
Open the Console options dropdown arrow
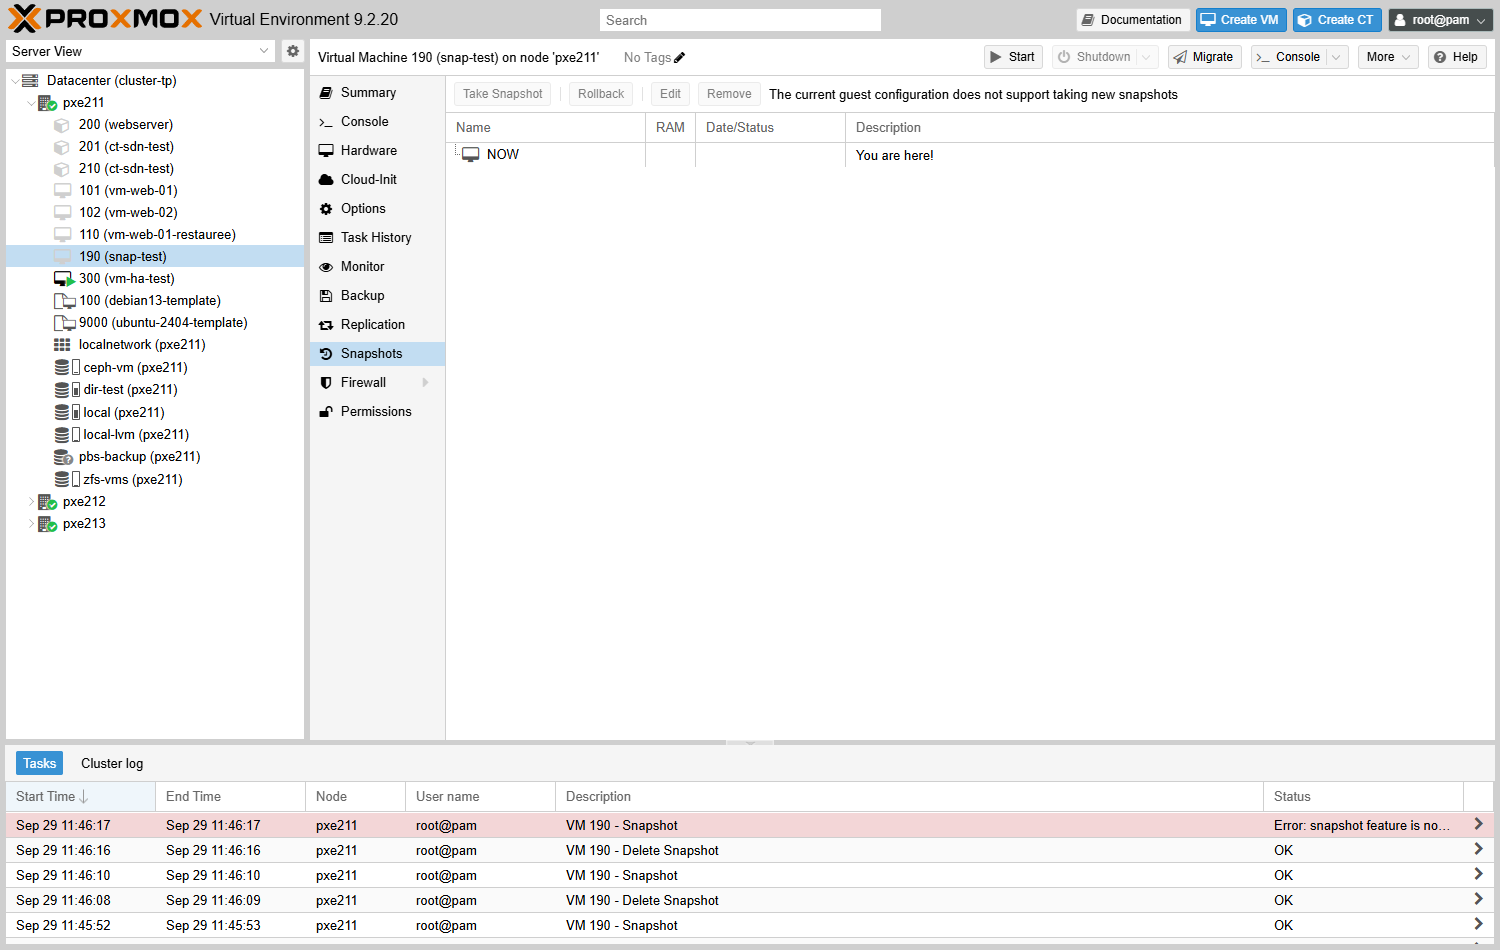(1336, 57)
